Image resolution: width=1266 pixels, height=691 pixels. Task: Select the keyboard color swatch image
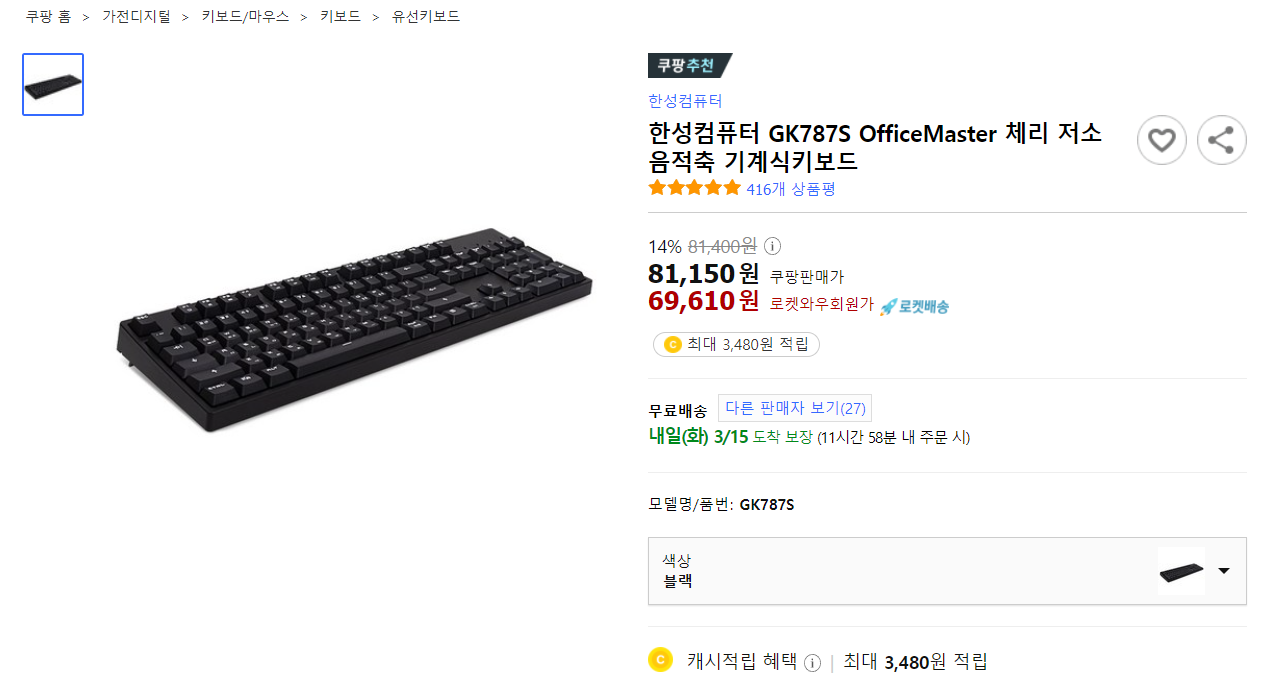[x=1181, y=570]
